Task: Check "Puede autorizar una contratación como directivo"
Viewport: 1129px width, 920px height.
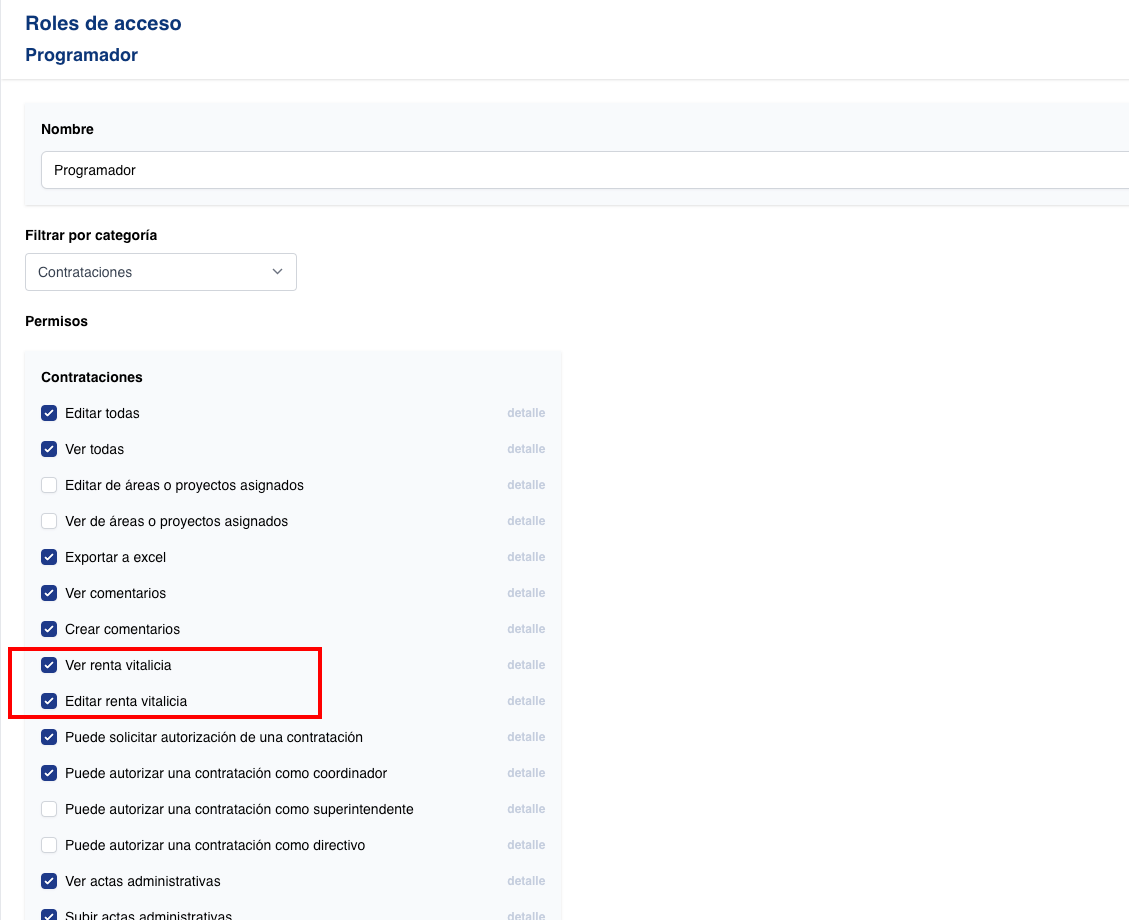Action: 49,845
